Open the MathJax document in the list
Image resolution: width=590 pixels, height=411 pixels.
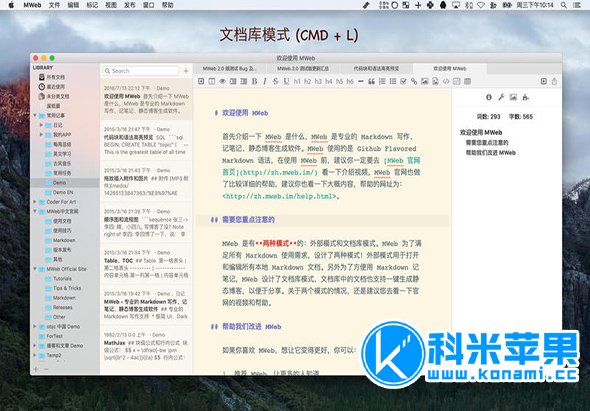click(146, 346)
